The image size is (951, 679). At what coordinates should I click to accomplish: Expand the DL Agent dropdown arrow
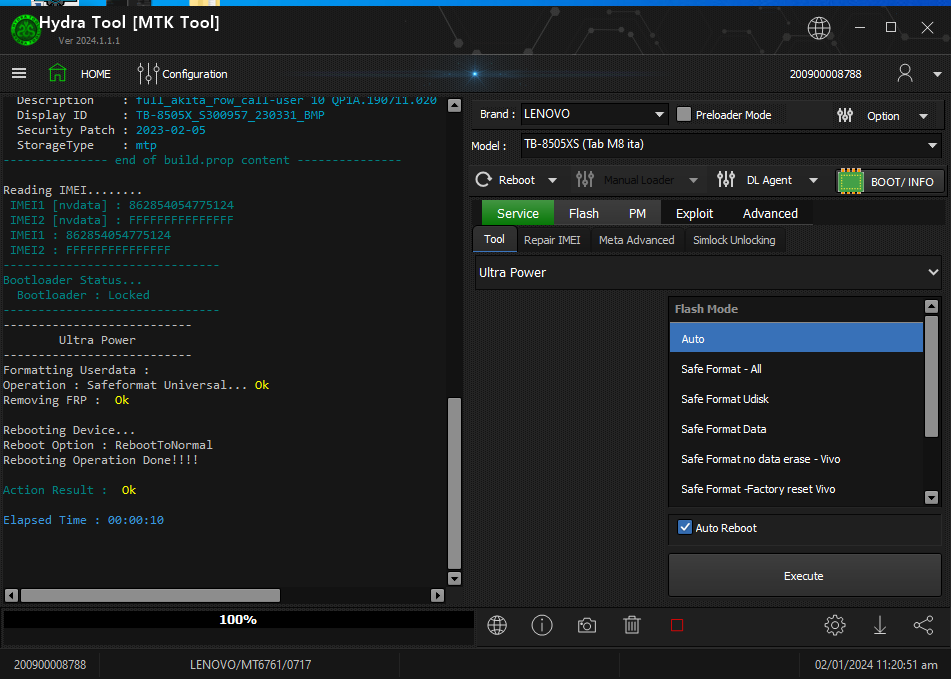(x=813, y=180)
